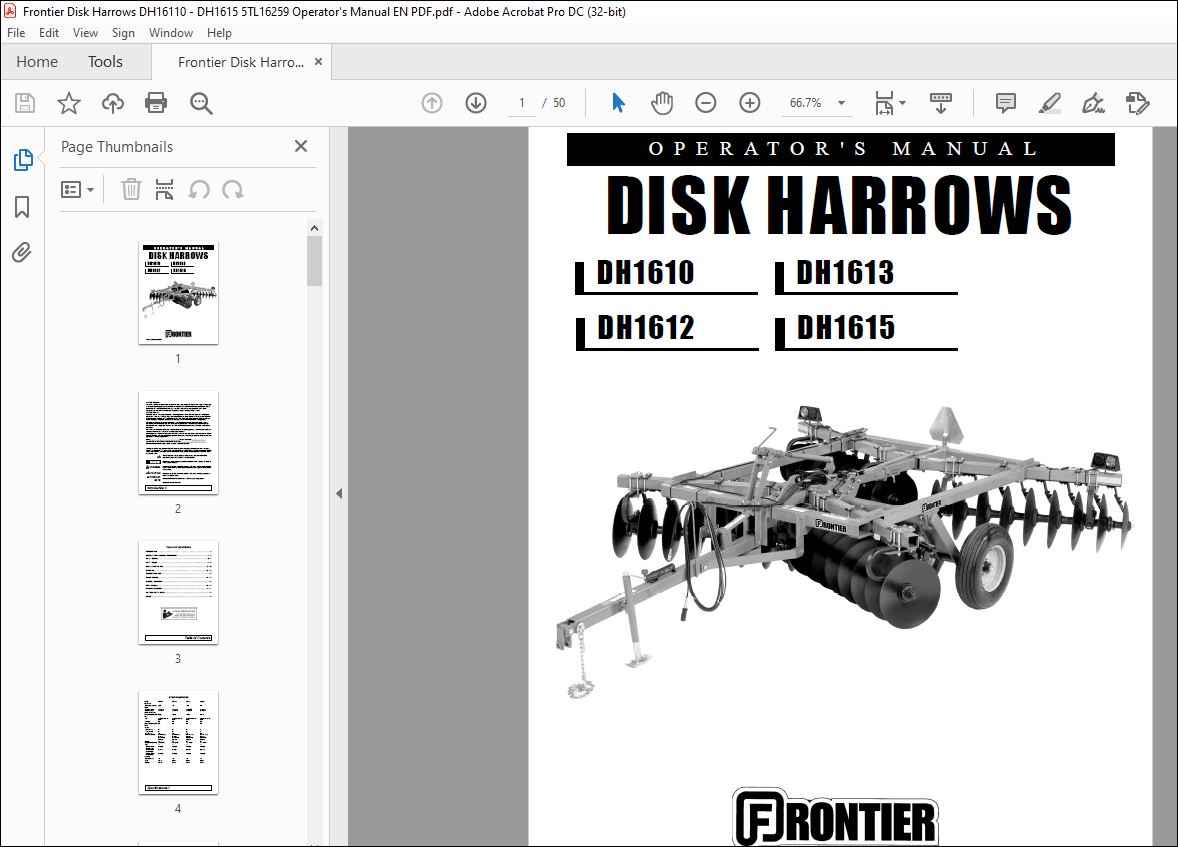Add a comment sticky note
This screenshot has height=847, width=1178.
click(1005, 103)
